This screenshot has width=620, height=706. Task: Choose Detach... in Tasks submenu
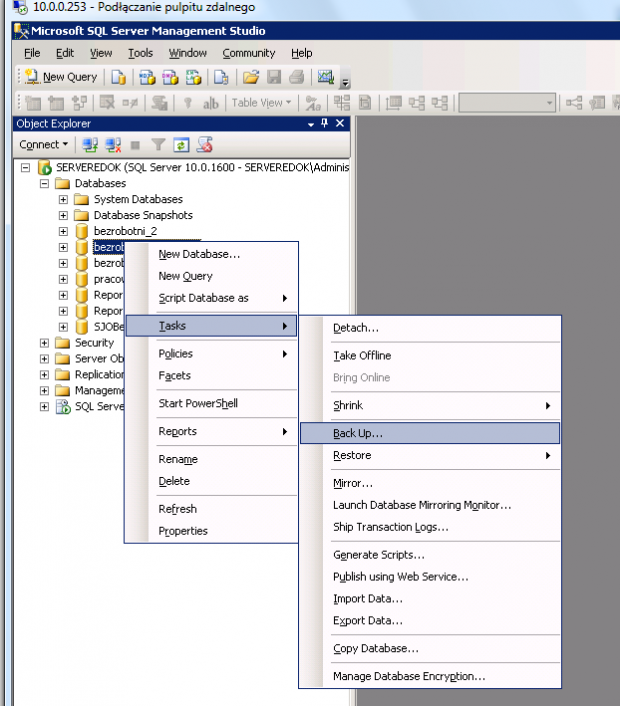(430, 328)
